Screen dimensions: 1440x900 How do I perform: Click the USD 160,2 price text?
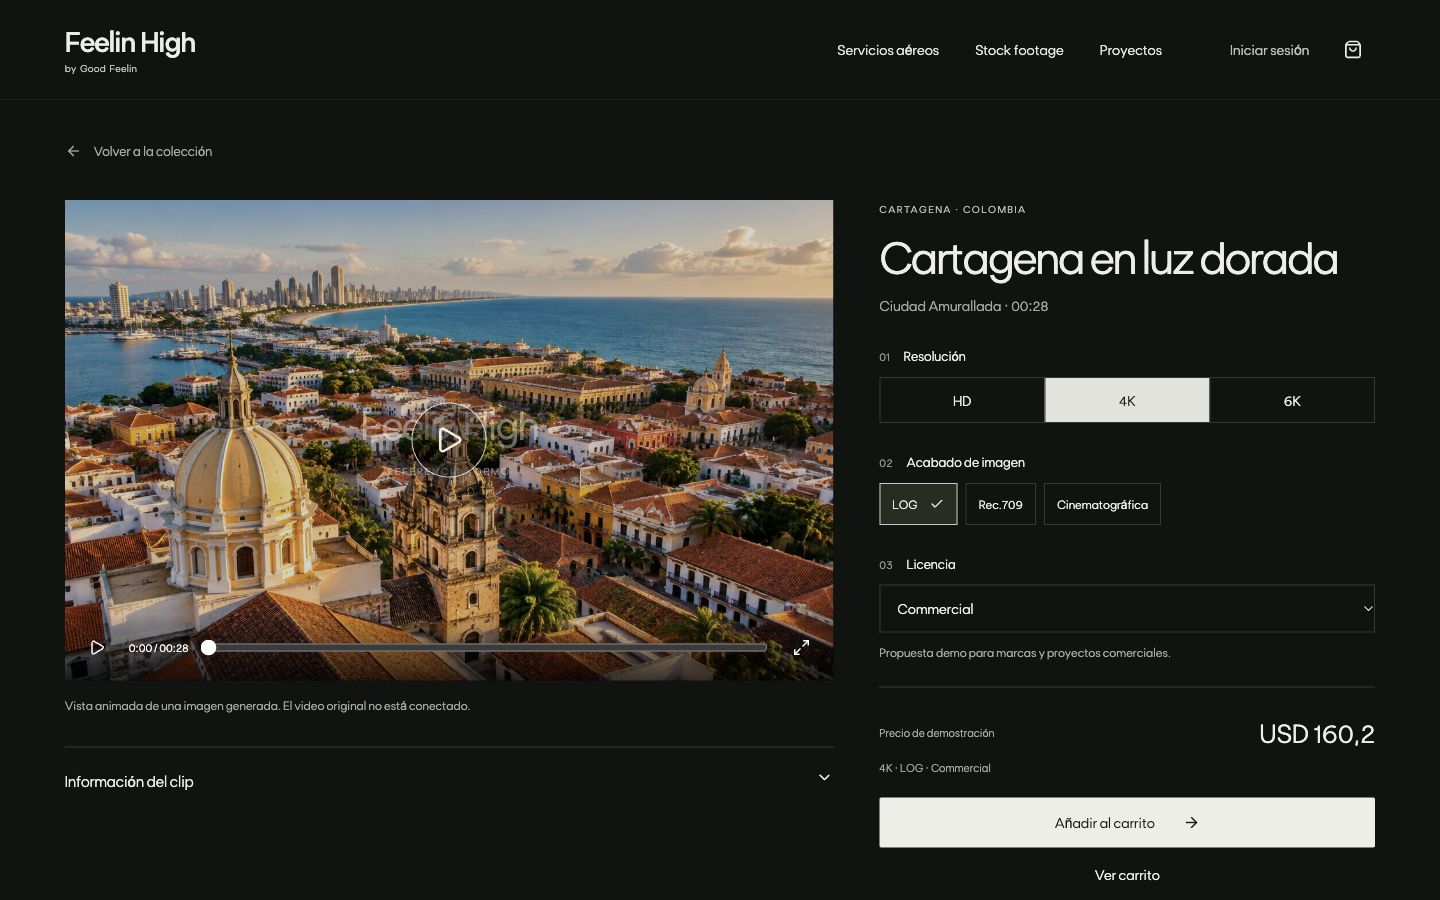point(1316,734)
